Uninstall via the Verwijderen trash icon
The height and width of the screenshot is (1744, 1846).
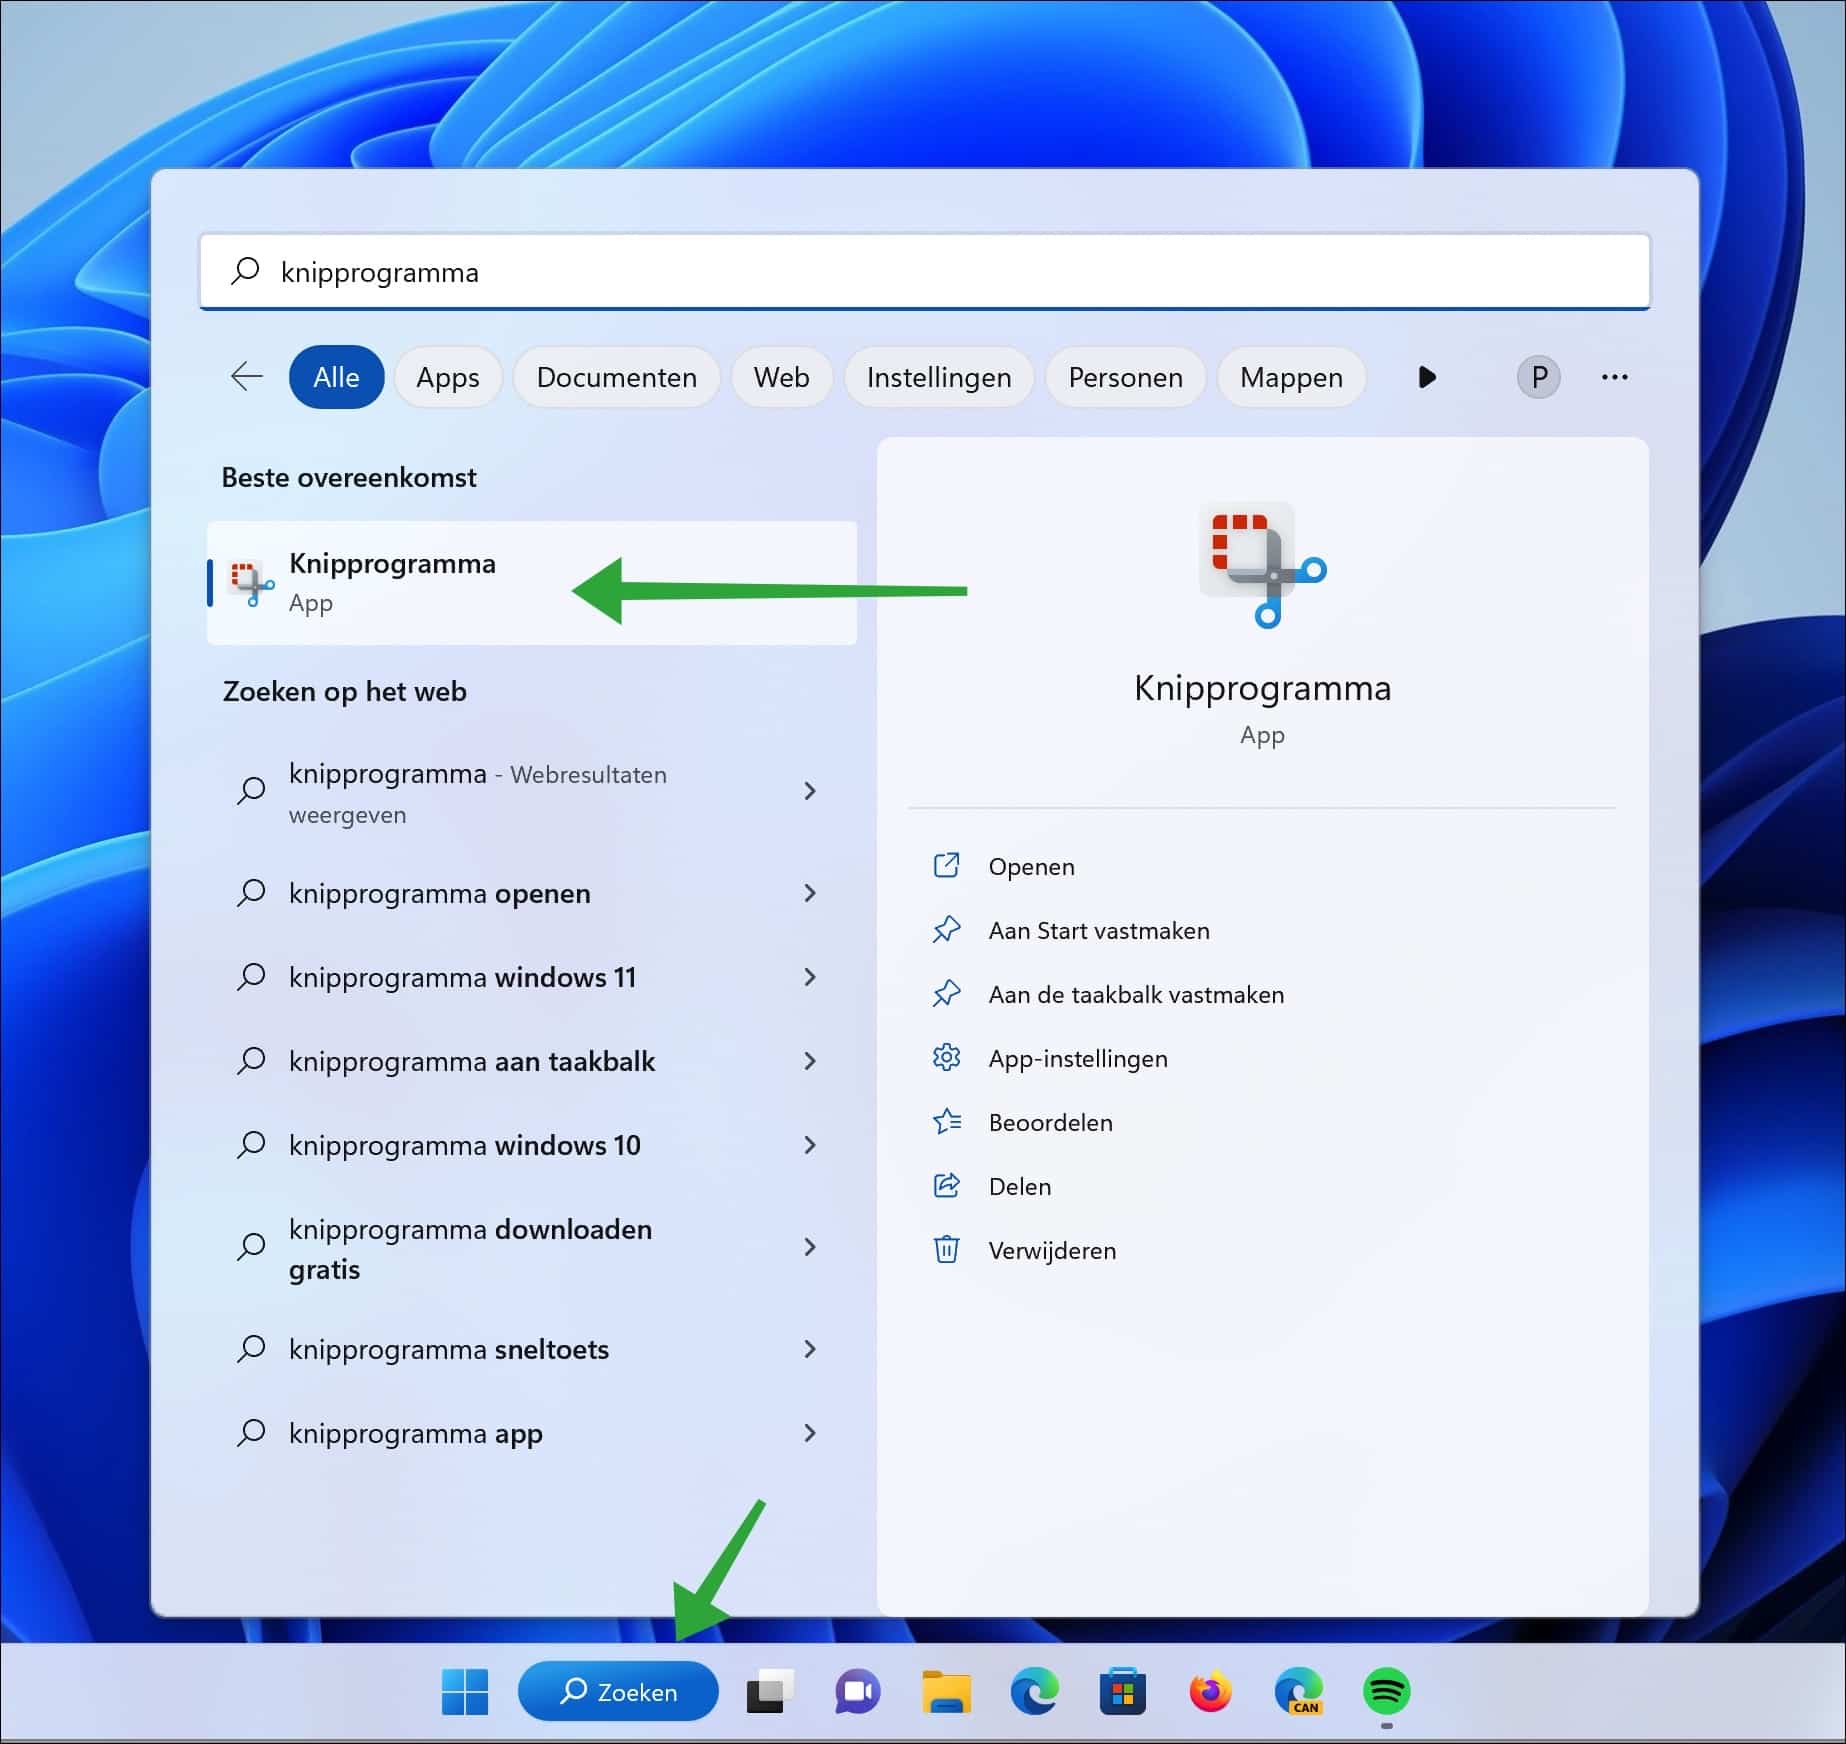coord(947,1250)
